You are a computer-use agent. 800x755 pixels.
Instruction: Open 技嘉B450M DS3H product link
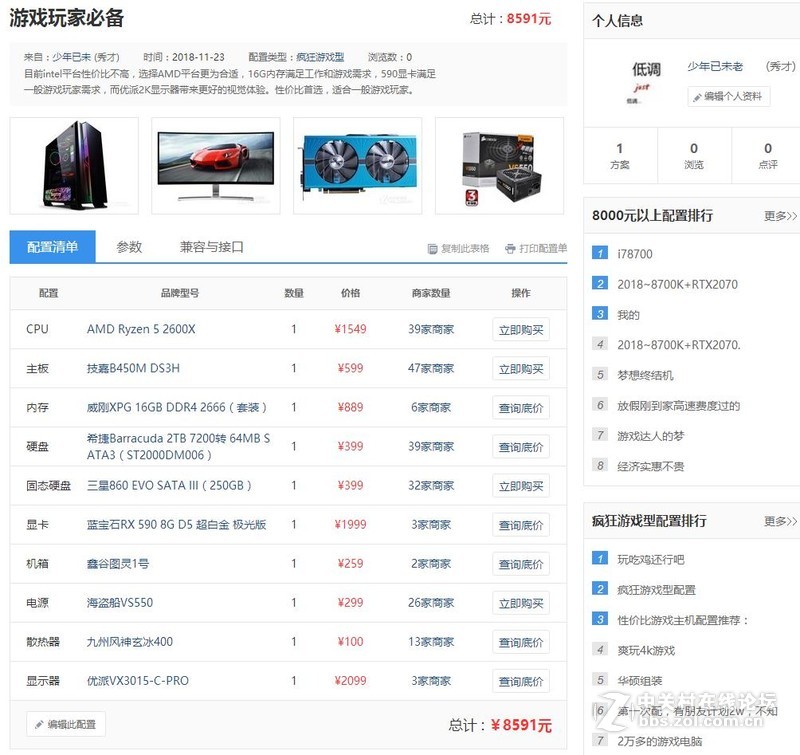[x=133, y=368]
